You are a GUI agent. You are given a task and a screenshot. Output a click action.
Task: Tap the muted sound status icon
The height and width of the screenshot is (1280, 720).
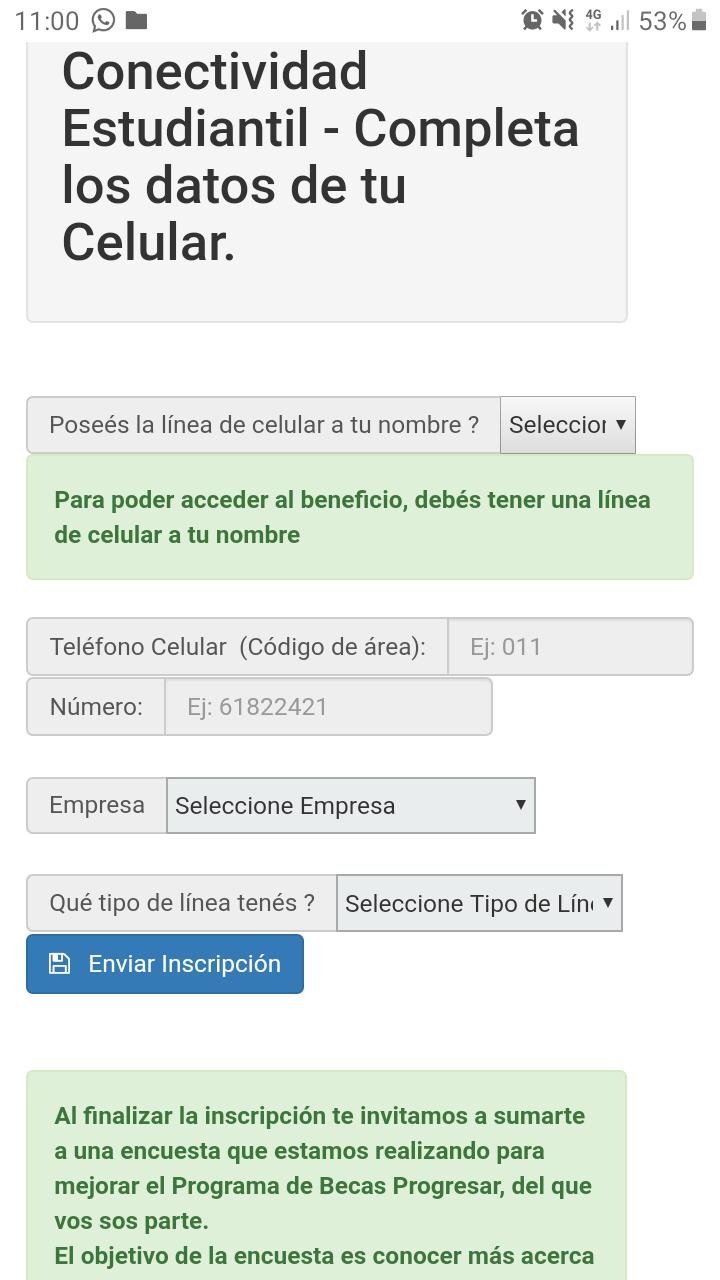563,20
